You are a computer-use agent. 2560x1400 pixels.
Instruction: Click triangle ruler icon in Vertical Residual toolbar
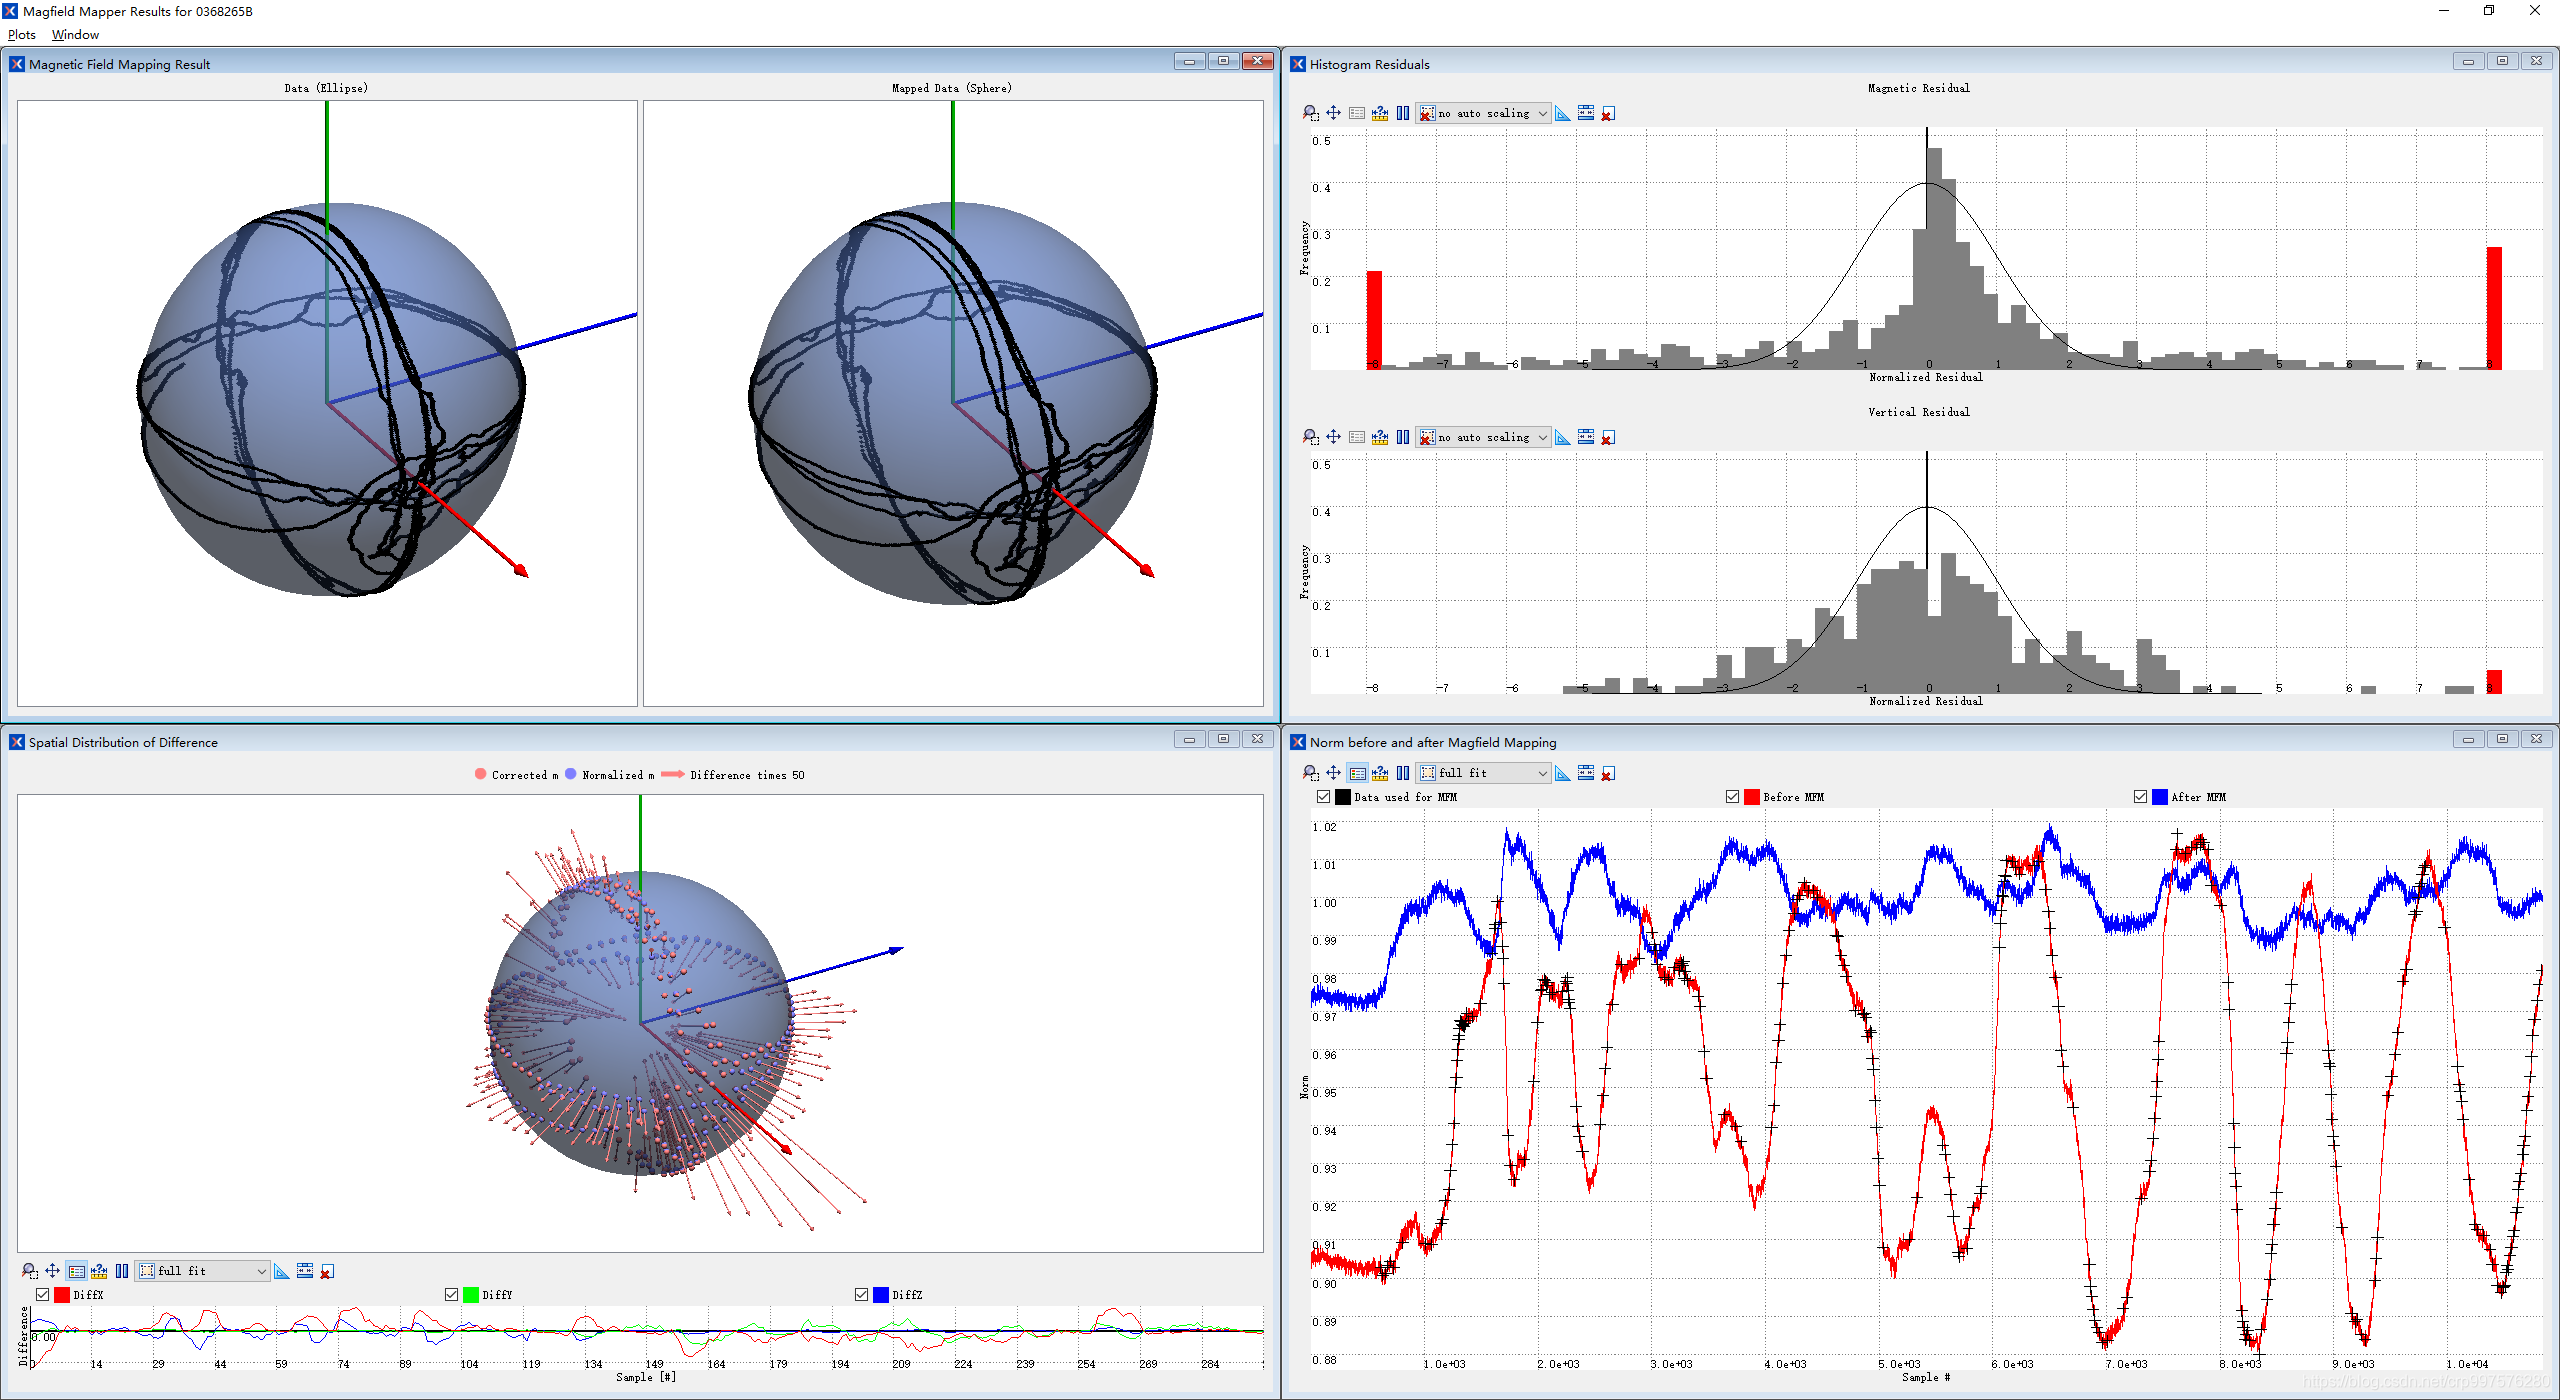coord(1563,437)
